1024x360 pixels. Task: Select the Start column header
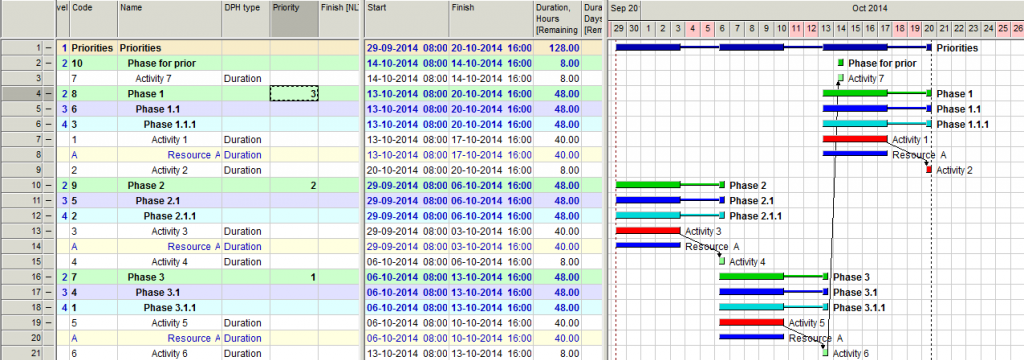(x=406, y=18)
